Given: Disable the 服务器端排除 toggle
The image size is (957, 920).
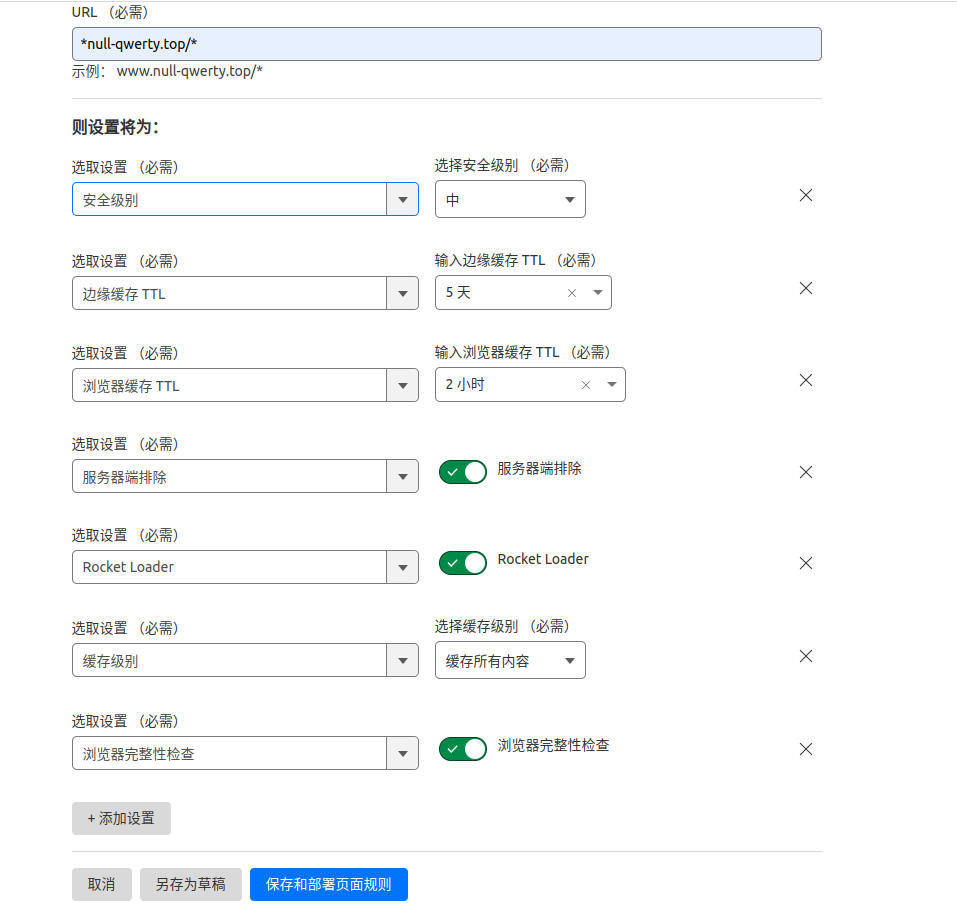Looking at the screenshot, I should (462, 471).
